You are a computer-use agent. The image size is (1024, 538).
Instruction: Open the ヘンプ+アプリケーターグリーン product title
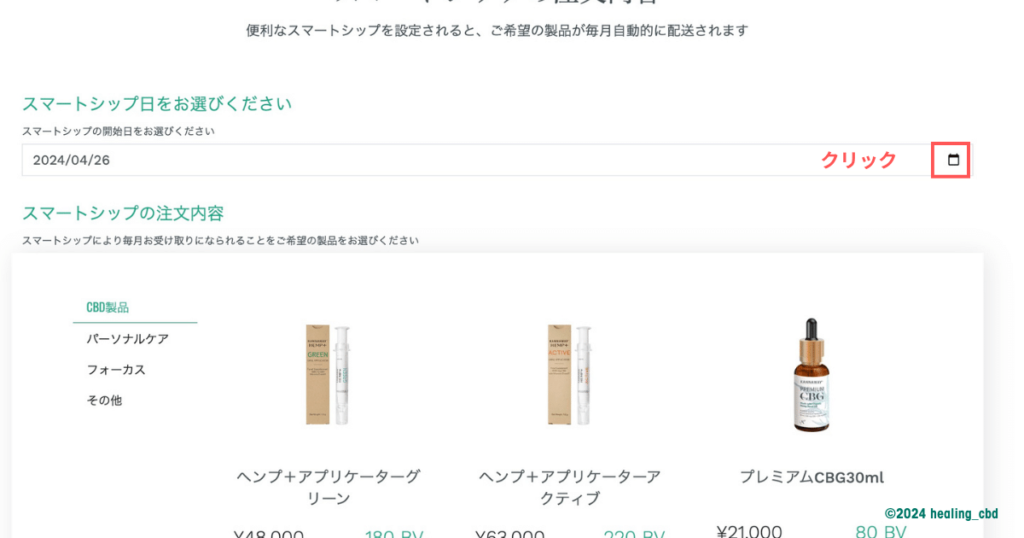pos(327,487)
